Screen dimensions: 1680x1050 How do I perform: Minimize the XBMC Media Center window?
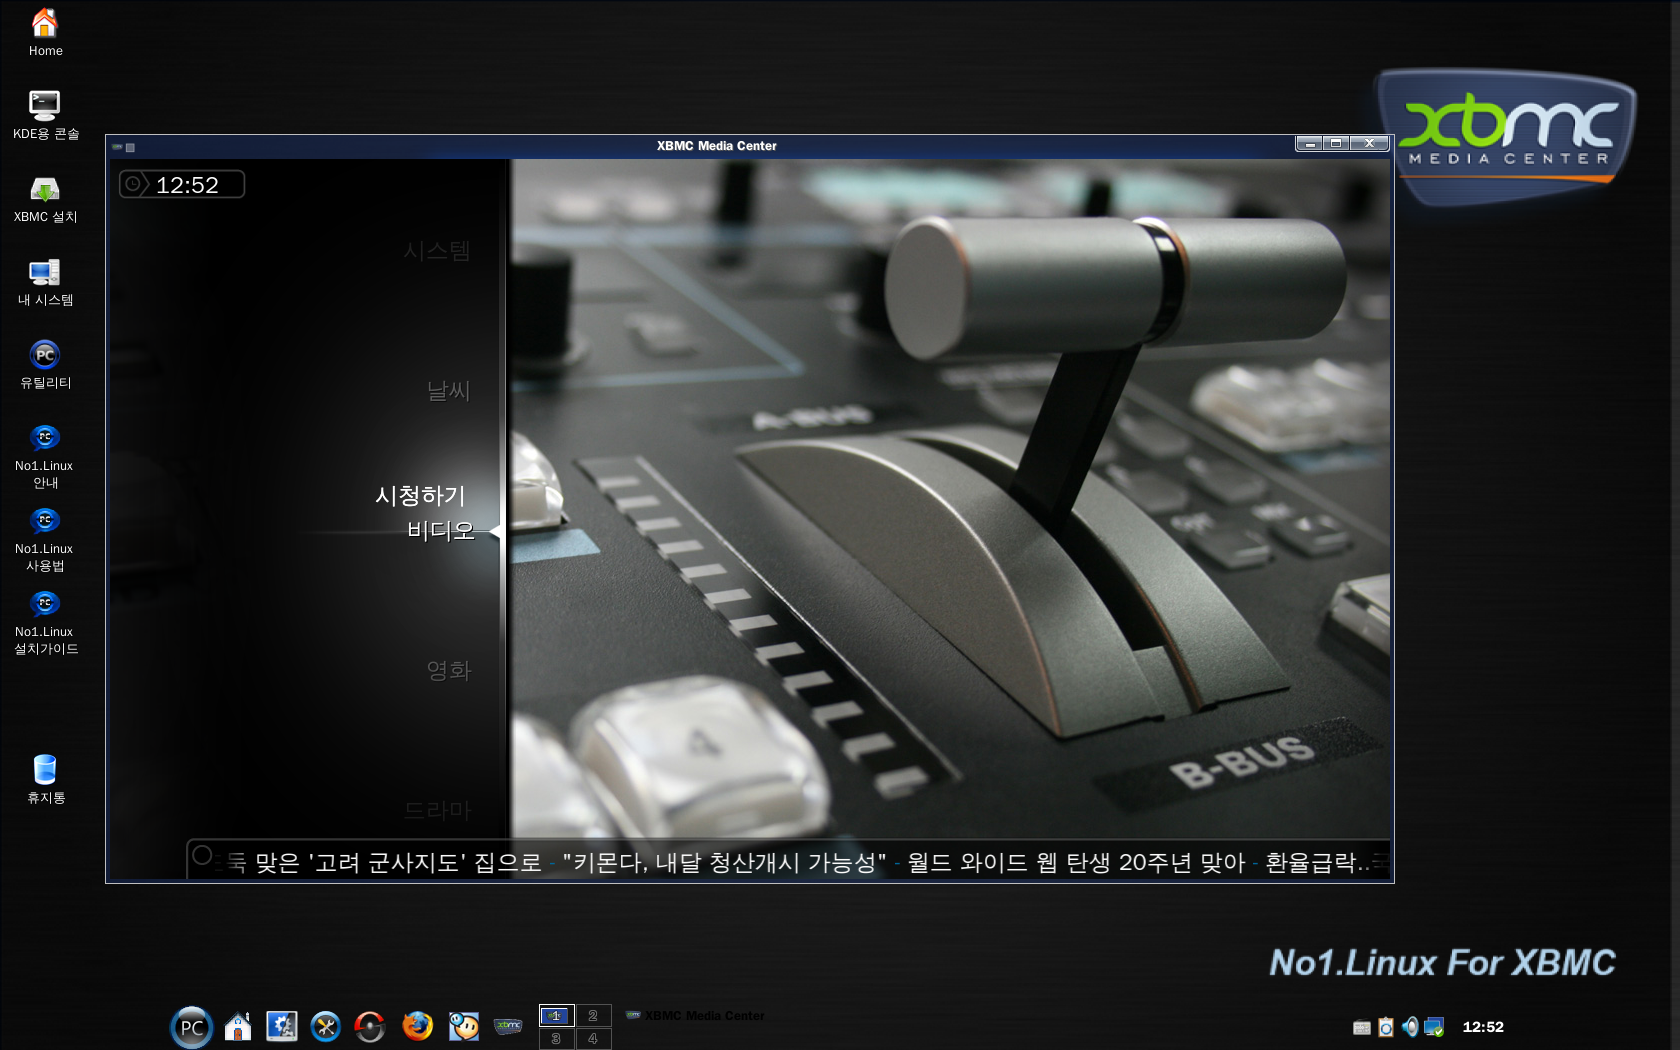(x=1310, y=144)
